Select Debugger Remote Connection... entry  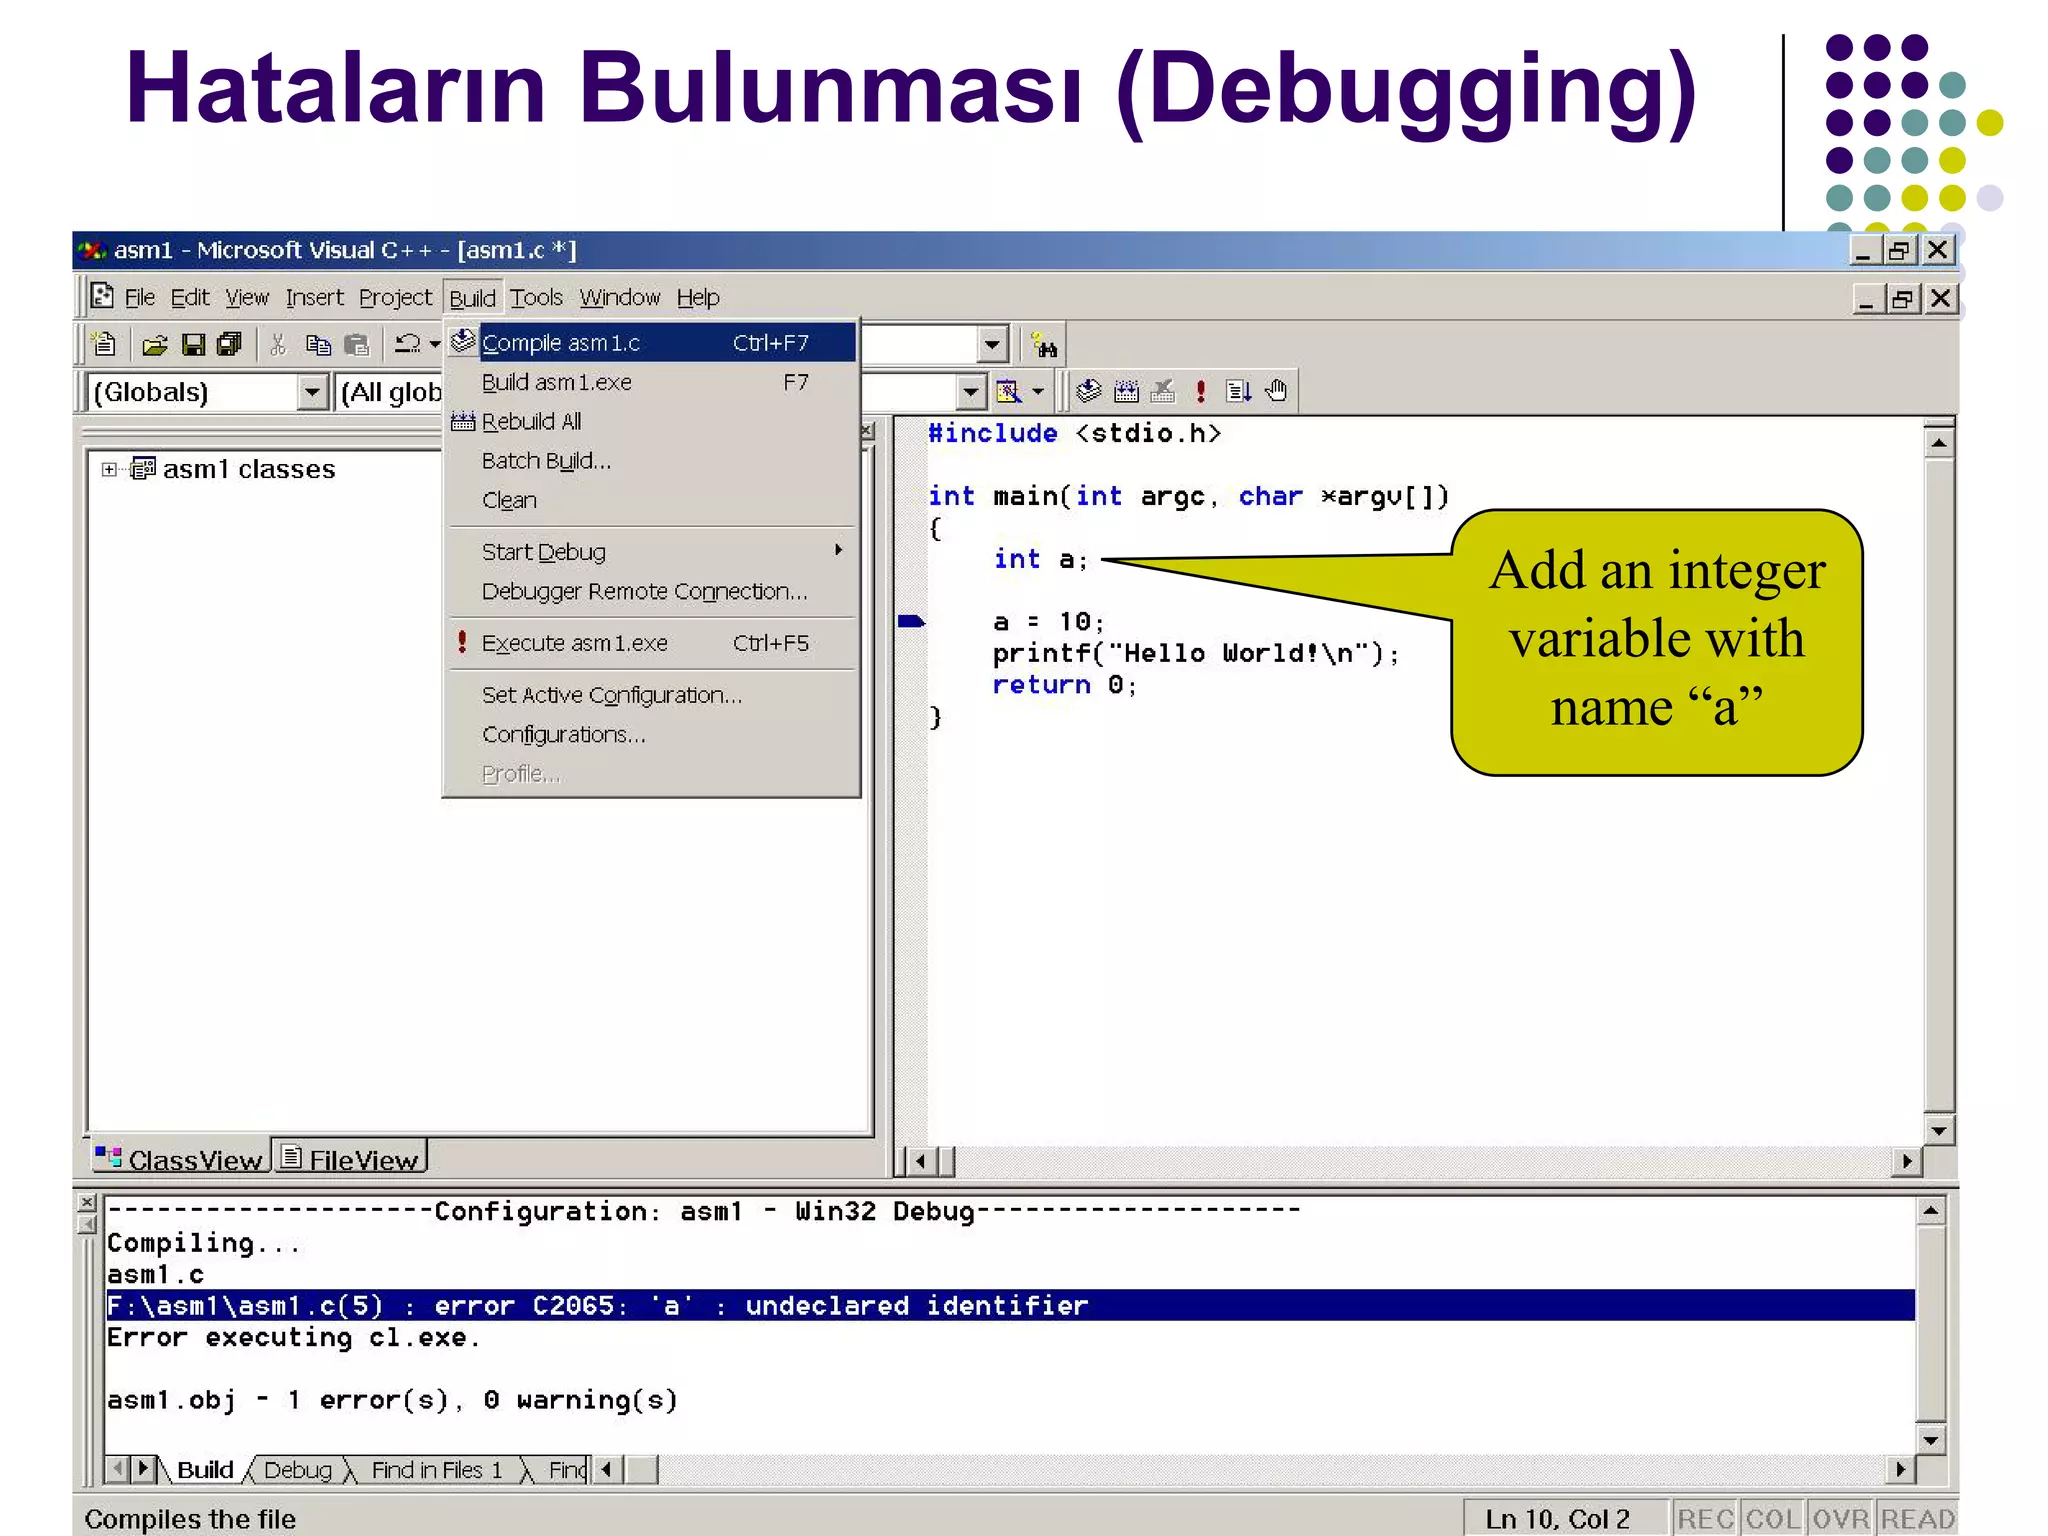pyautogui.click(x=651, y=591)
